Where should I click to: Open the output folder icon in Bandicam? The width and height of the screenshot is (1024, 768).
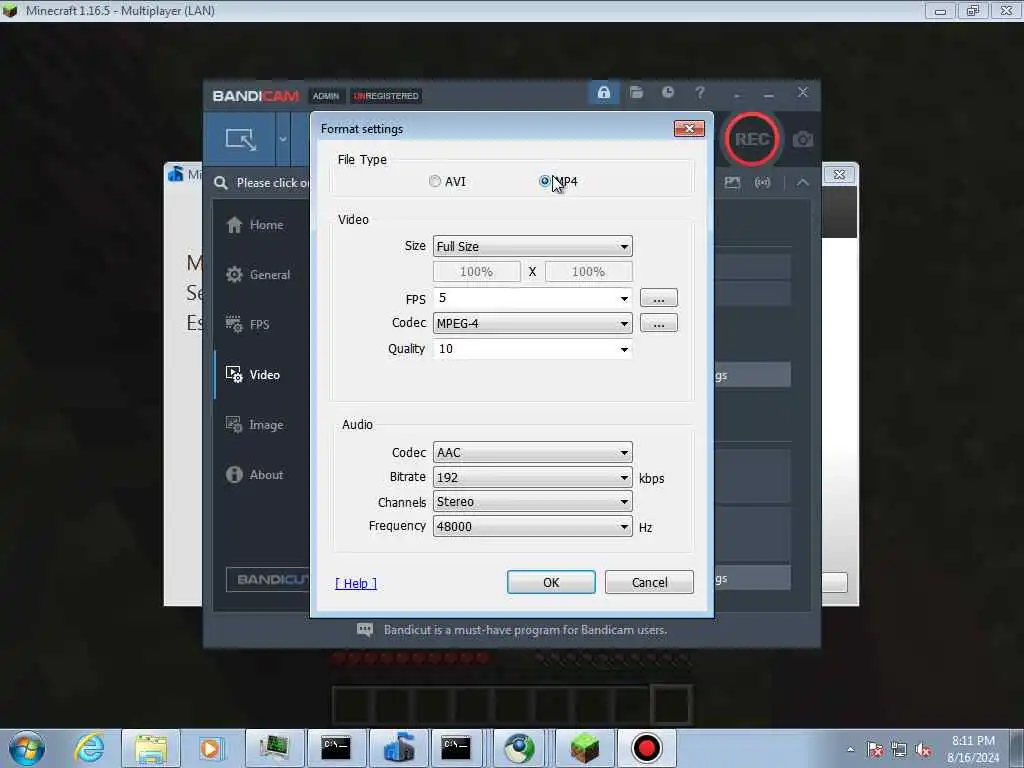[636, 93]
